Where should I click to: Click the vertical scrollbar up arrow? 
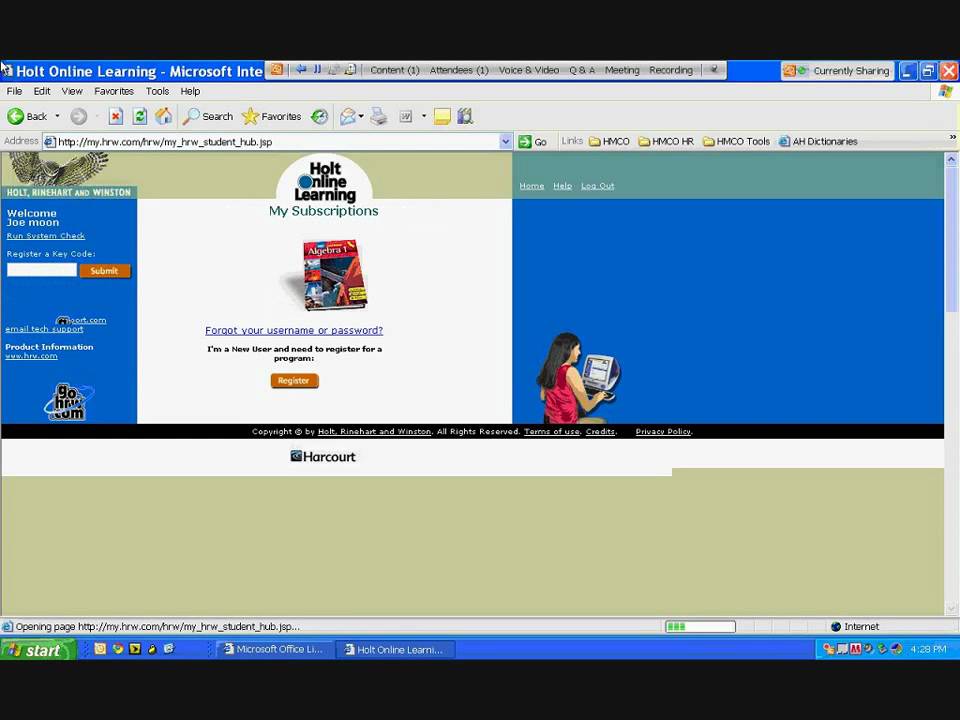pos(951,159)
